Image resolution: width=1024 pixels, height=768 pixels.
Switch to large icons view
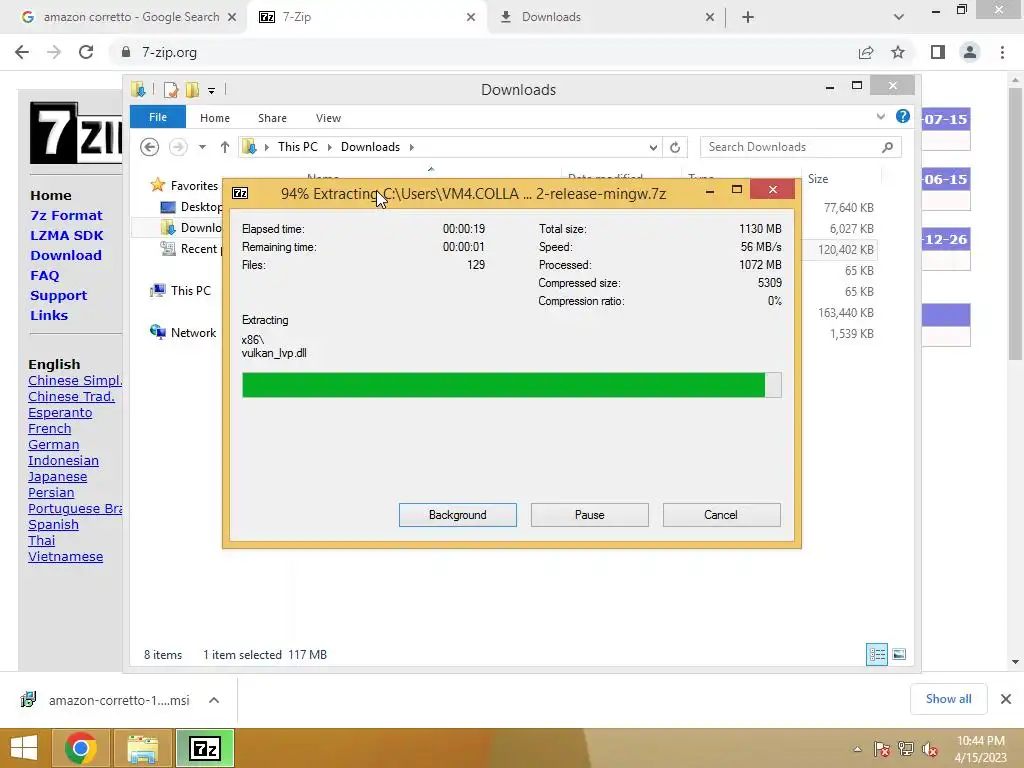(x=899, y=654)
